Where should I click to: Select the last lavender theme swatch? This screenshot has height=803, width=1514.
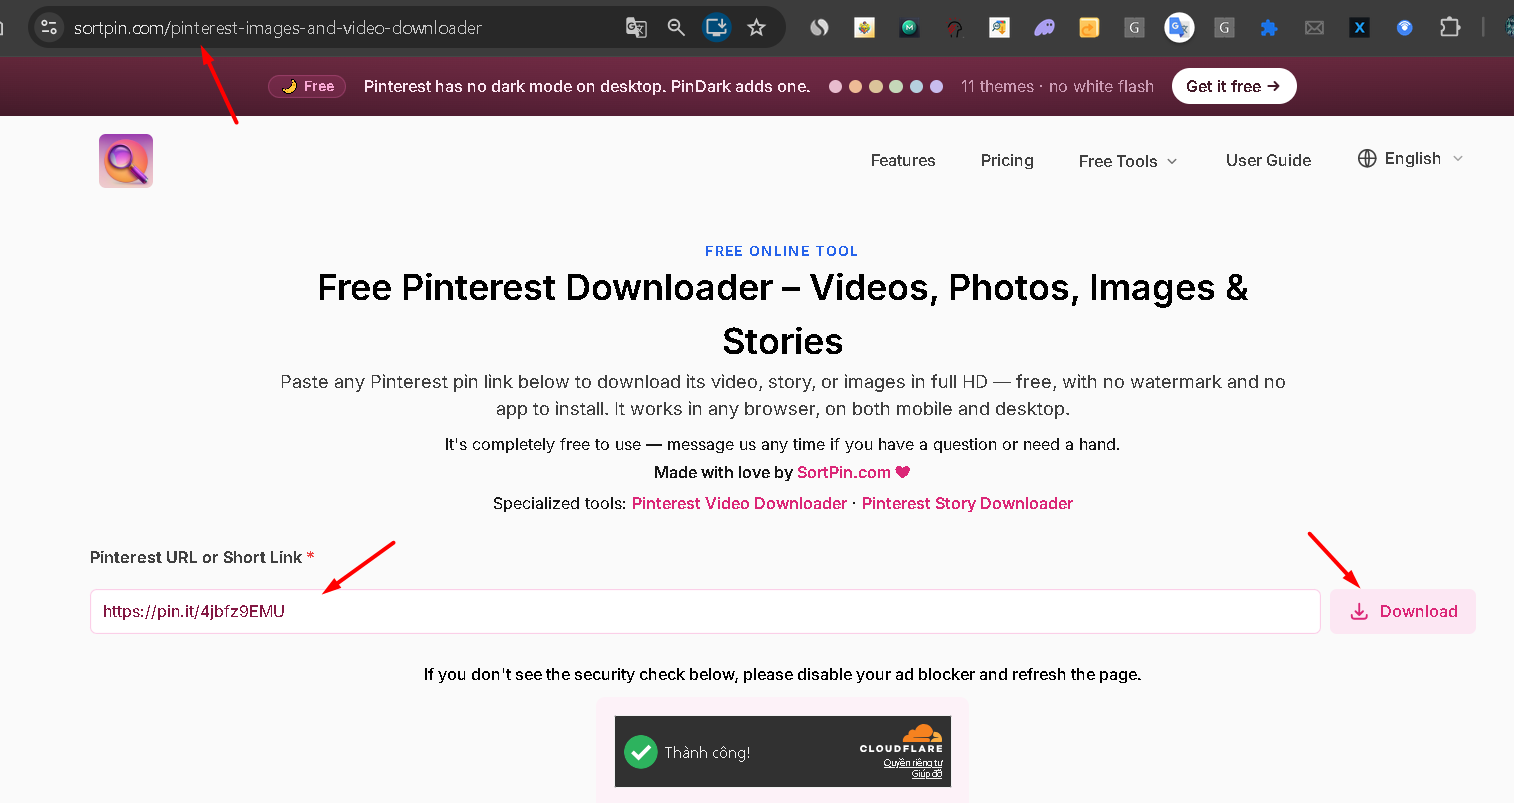coord(936,86)
